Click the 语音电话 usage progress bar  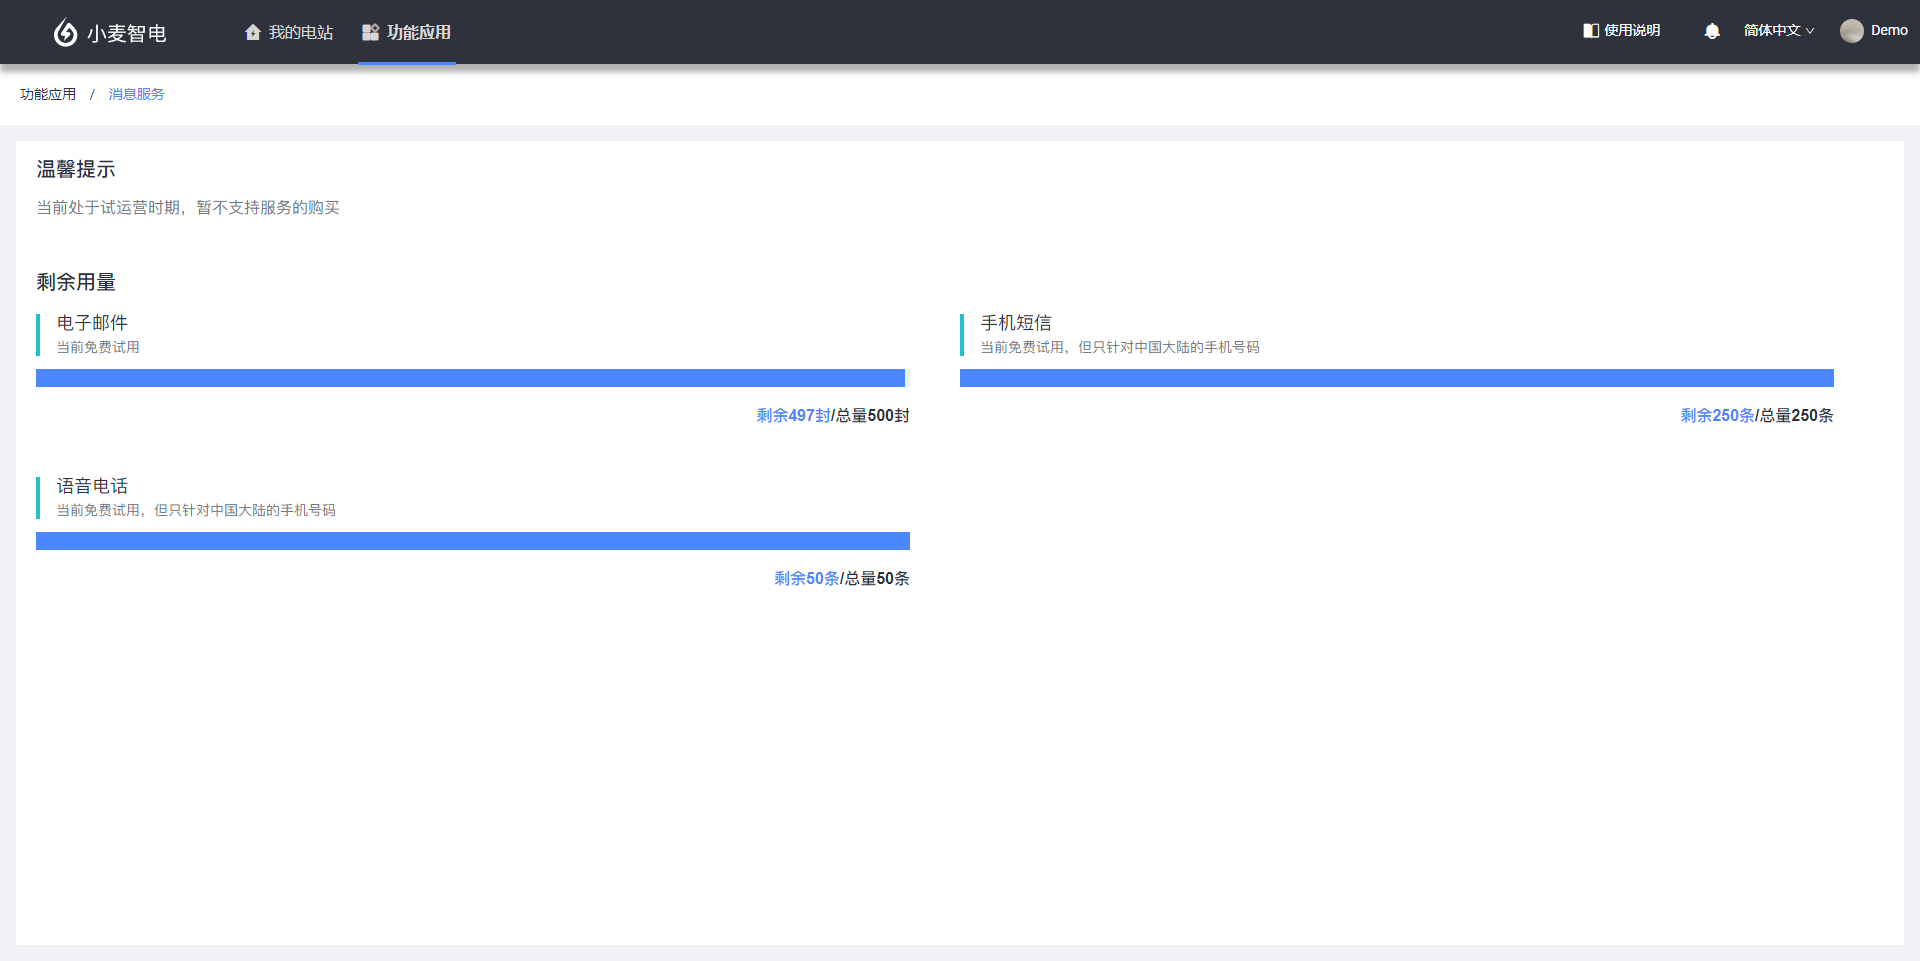(x=472, y=541)
